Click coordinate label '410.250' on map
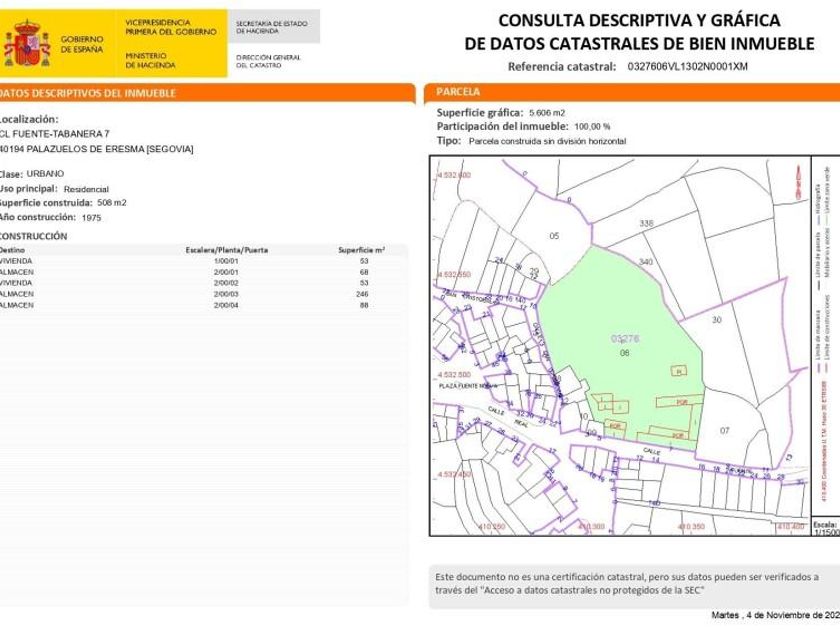This screenshot has width=840, height=630. 491,527
